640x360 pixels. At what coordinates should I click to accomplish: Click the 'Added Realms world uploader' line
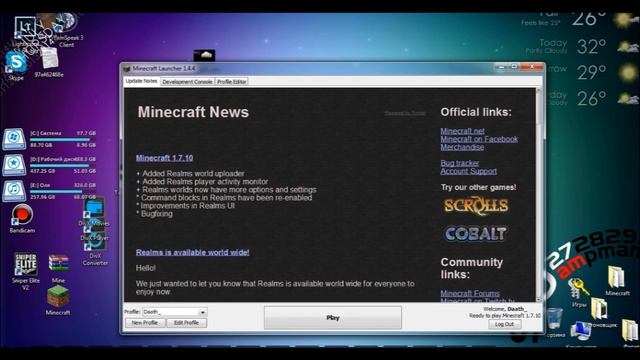pyautogui.click(x=190, y=173)
